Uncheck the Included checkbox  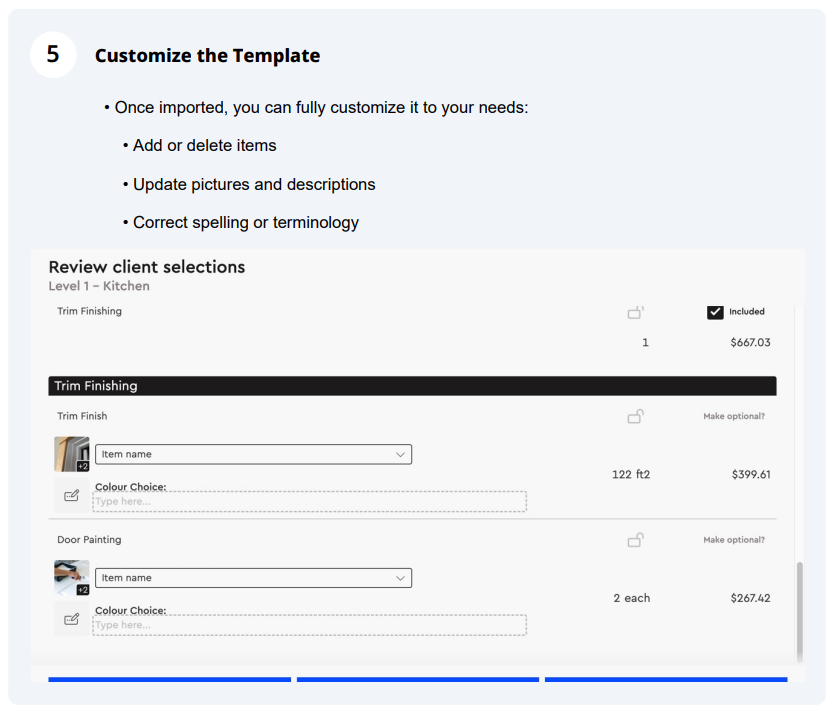coord(715,312)
